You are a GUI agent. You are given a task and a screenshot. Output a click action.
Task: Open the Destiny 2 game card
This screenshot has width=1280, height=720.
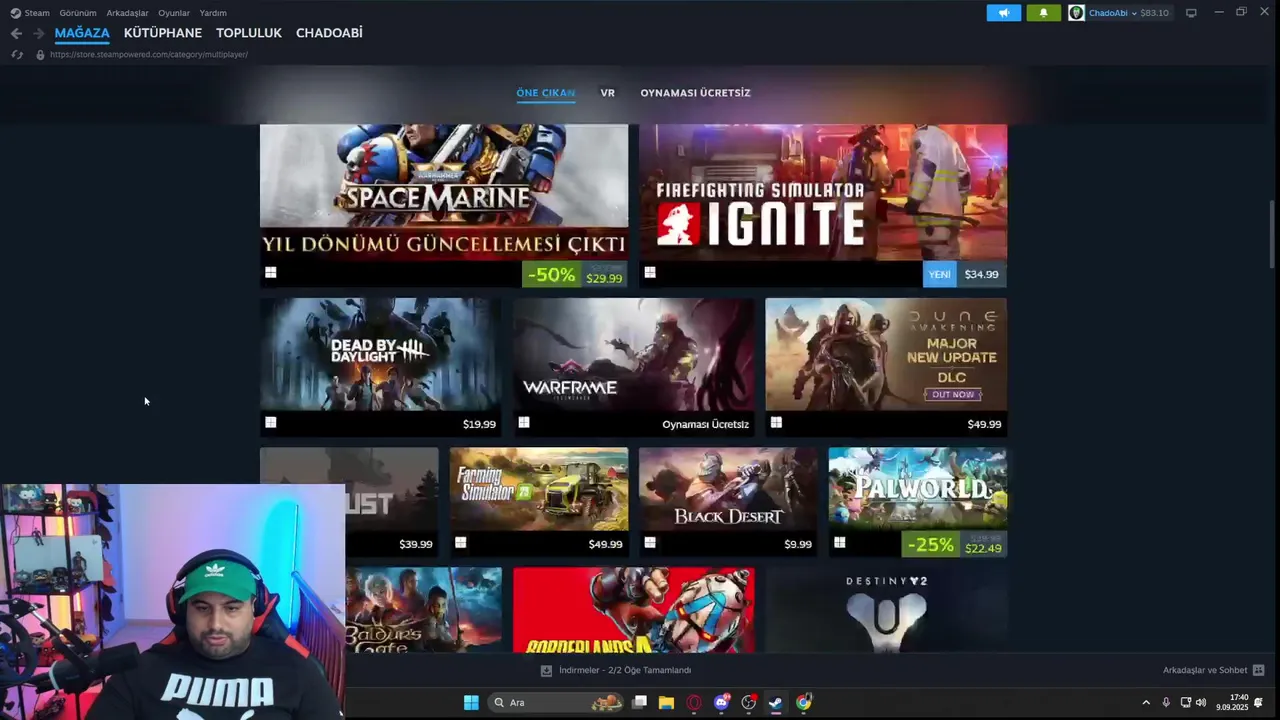(886, 610)
